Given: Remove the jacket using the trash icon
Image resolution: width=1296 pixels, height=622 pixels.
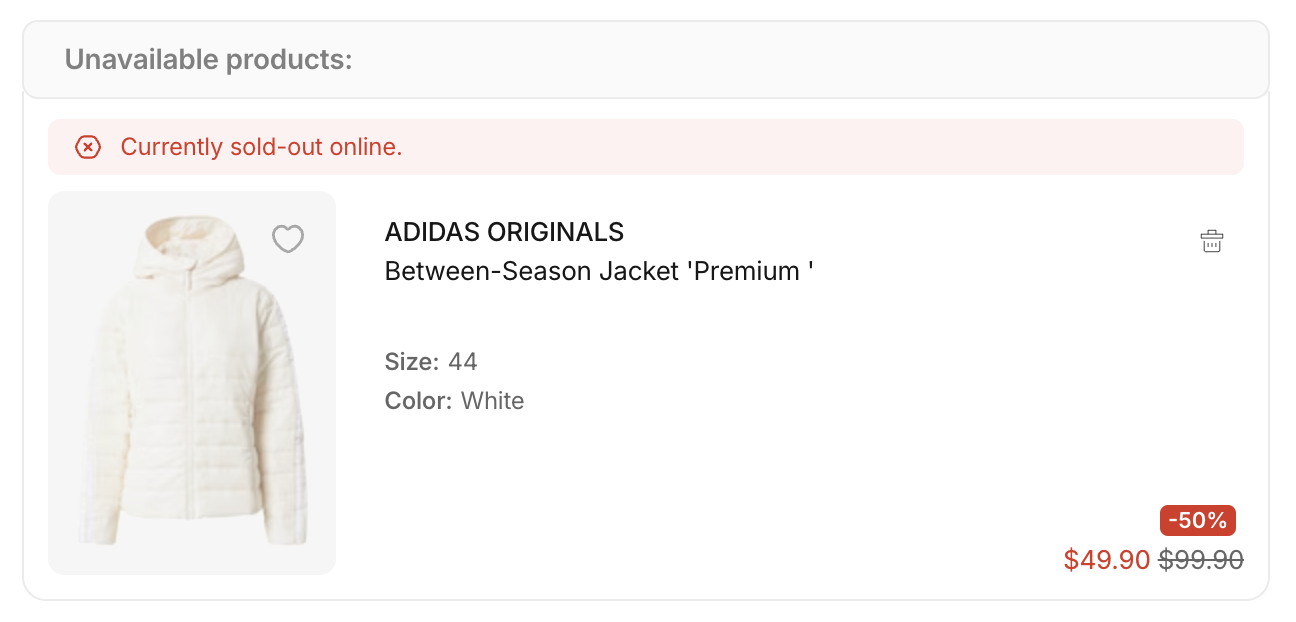Looking at the screenshot, I should point(1211,241).
